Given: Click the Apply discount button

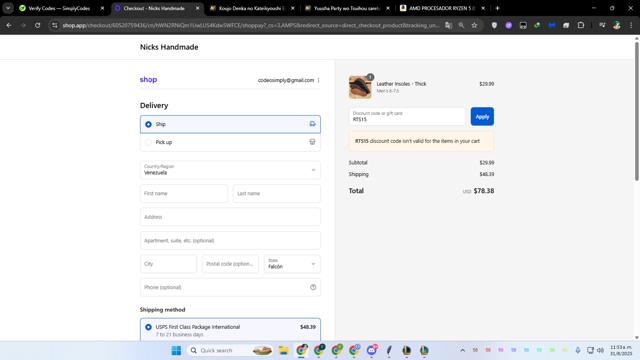Looking at the screenshot, I should point(482,117).
